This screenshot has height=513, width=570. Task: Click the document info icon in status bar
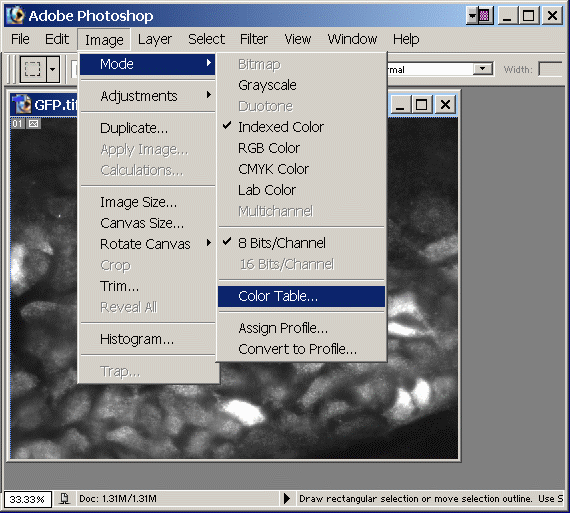tap(64, 499)
